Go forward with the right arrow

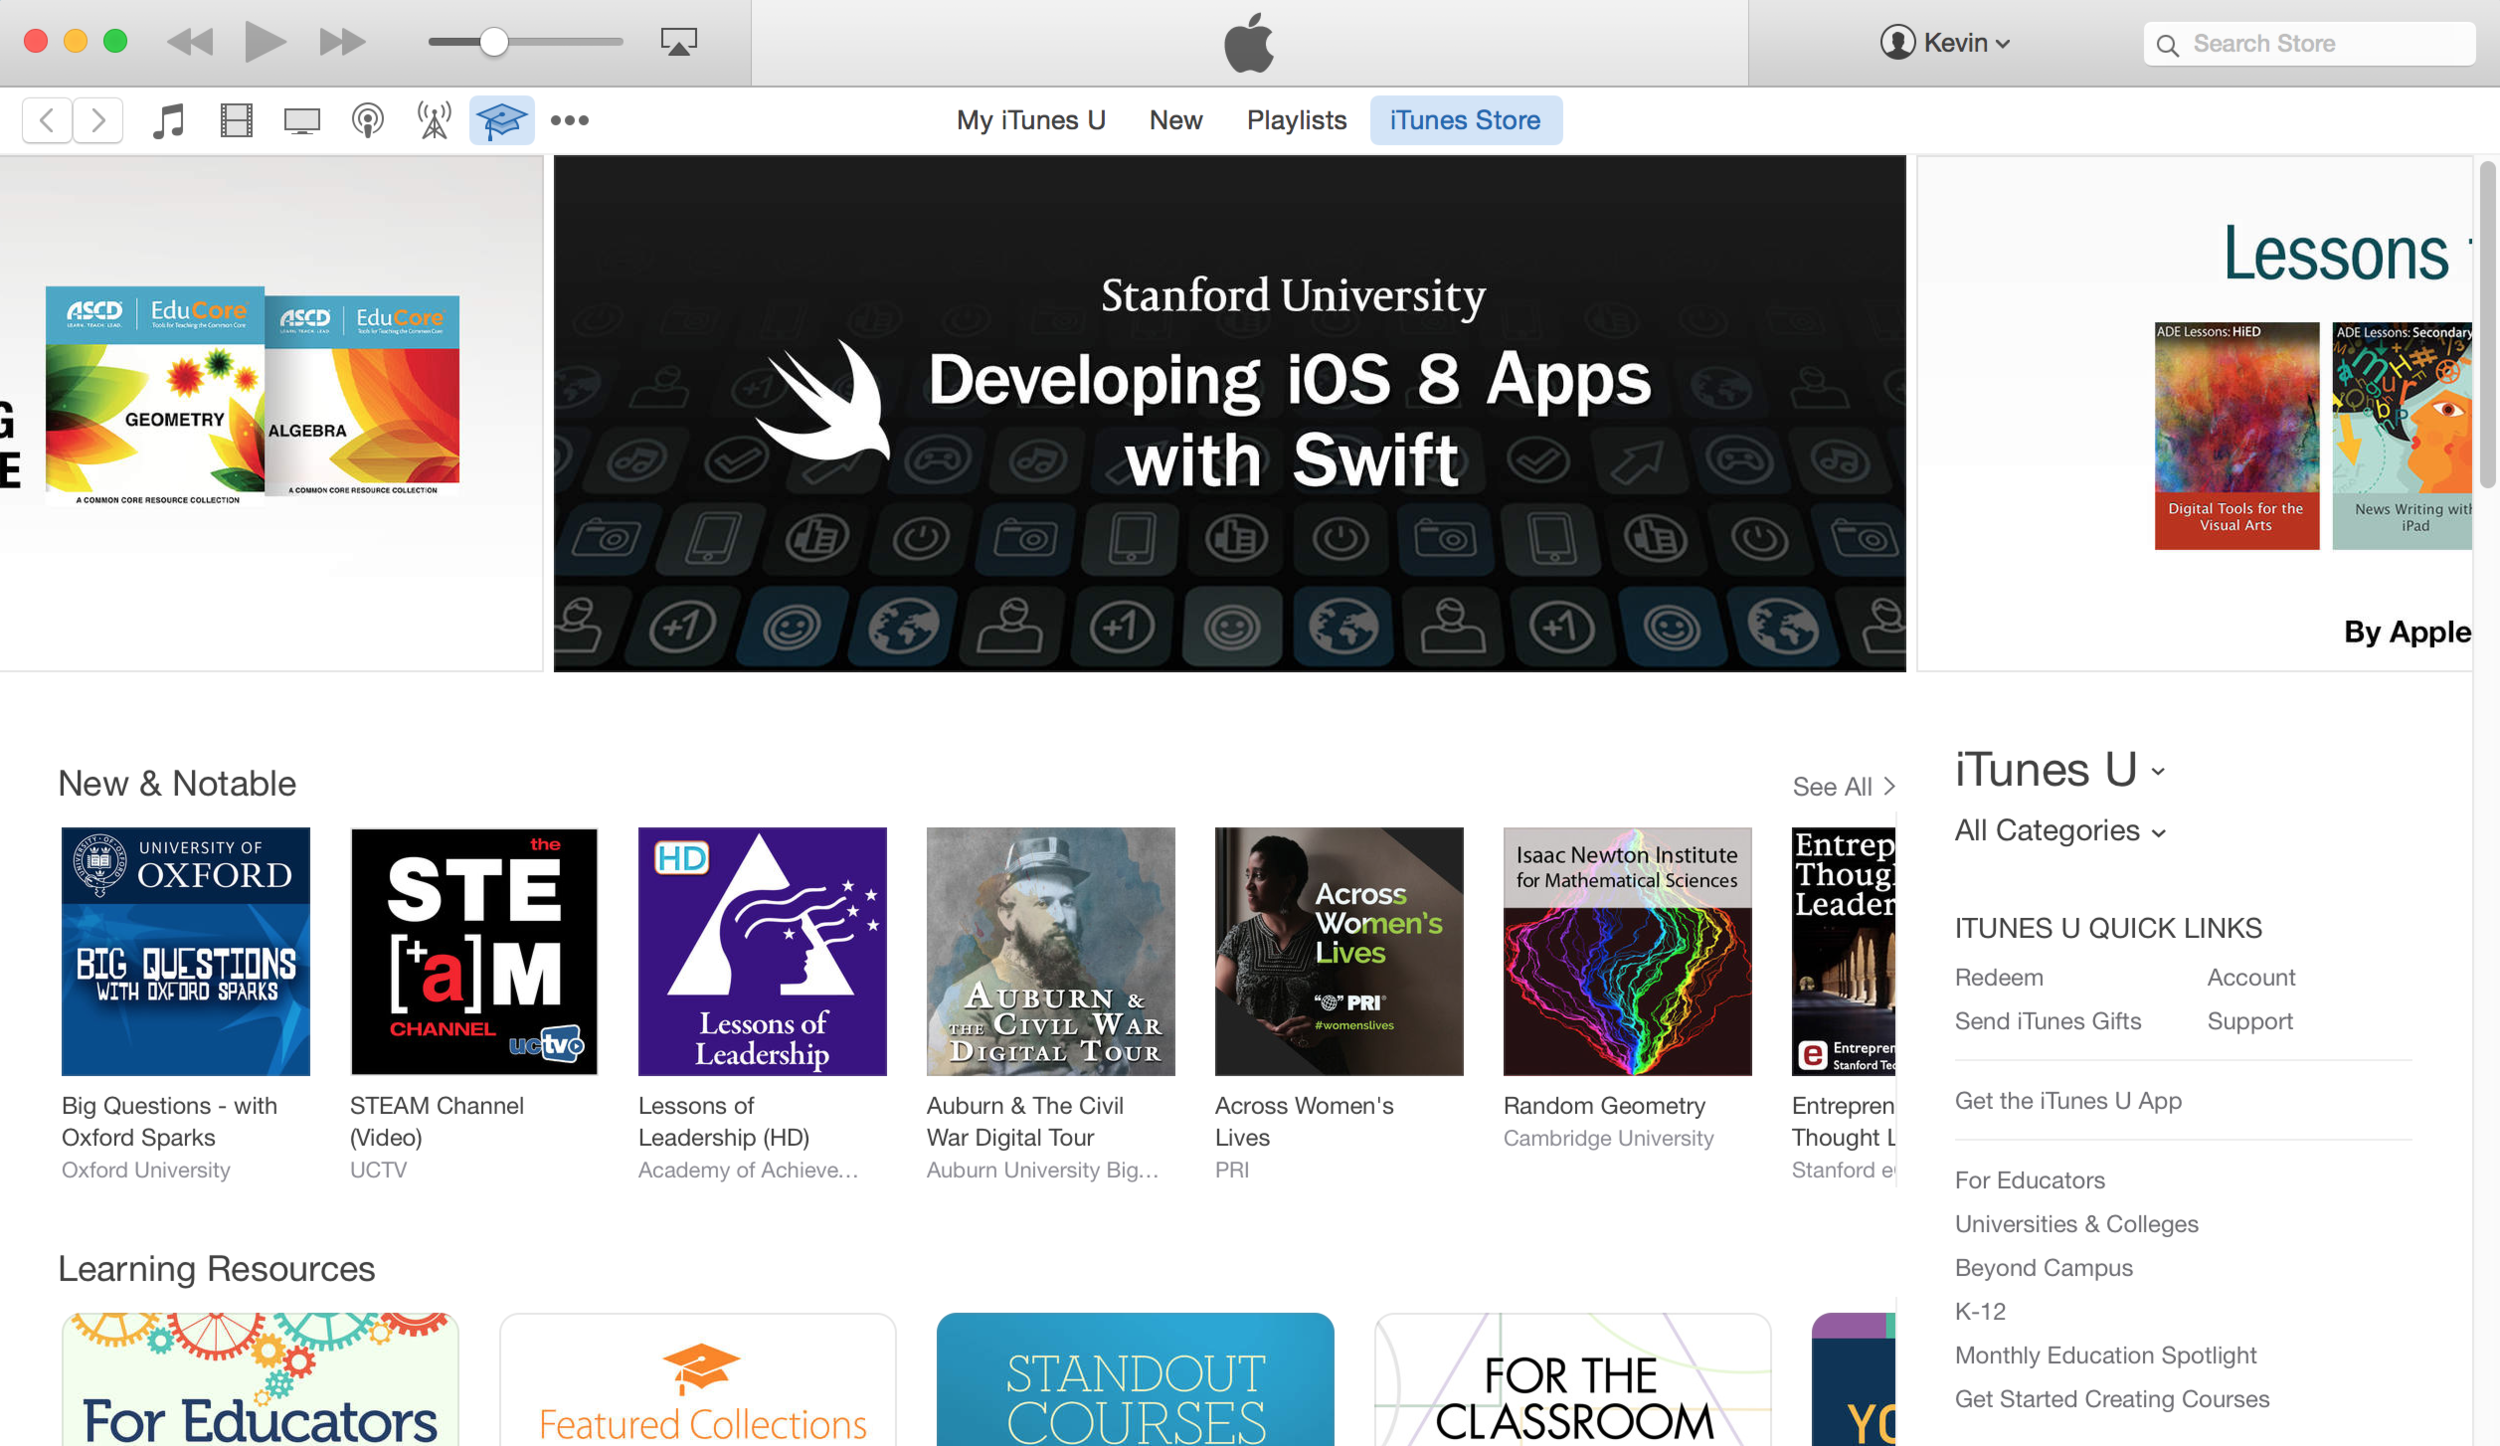tap(98, 120)
